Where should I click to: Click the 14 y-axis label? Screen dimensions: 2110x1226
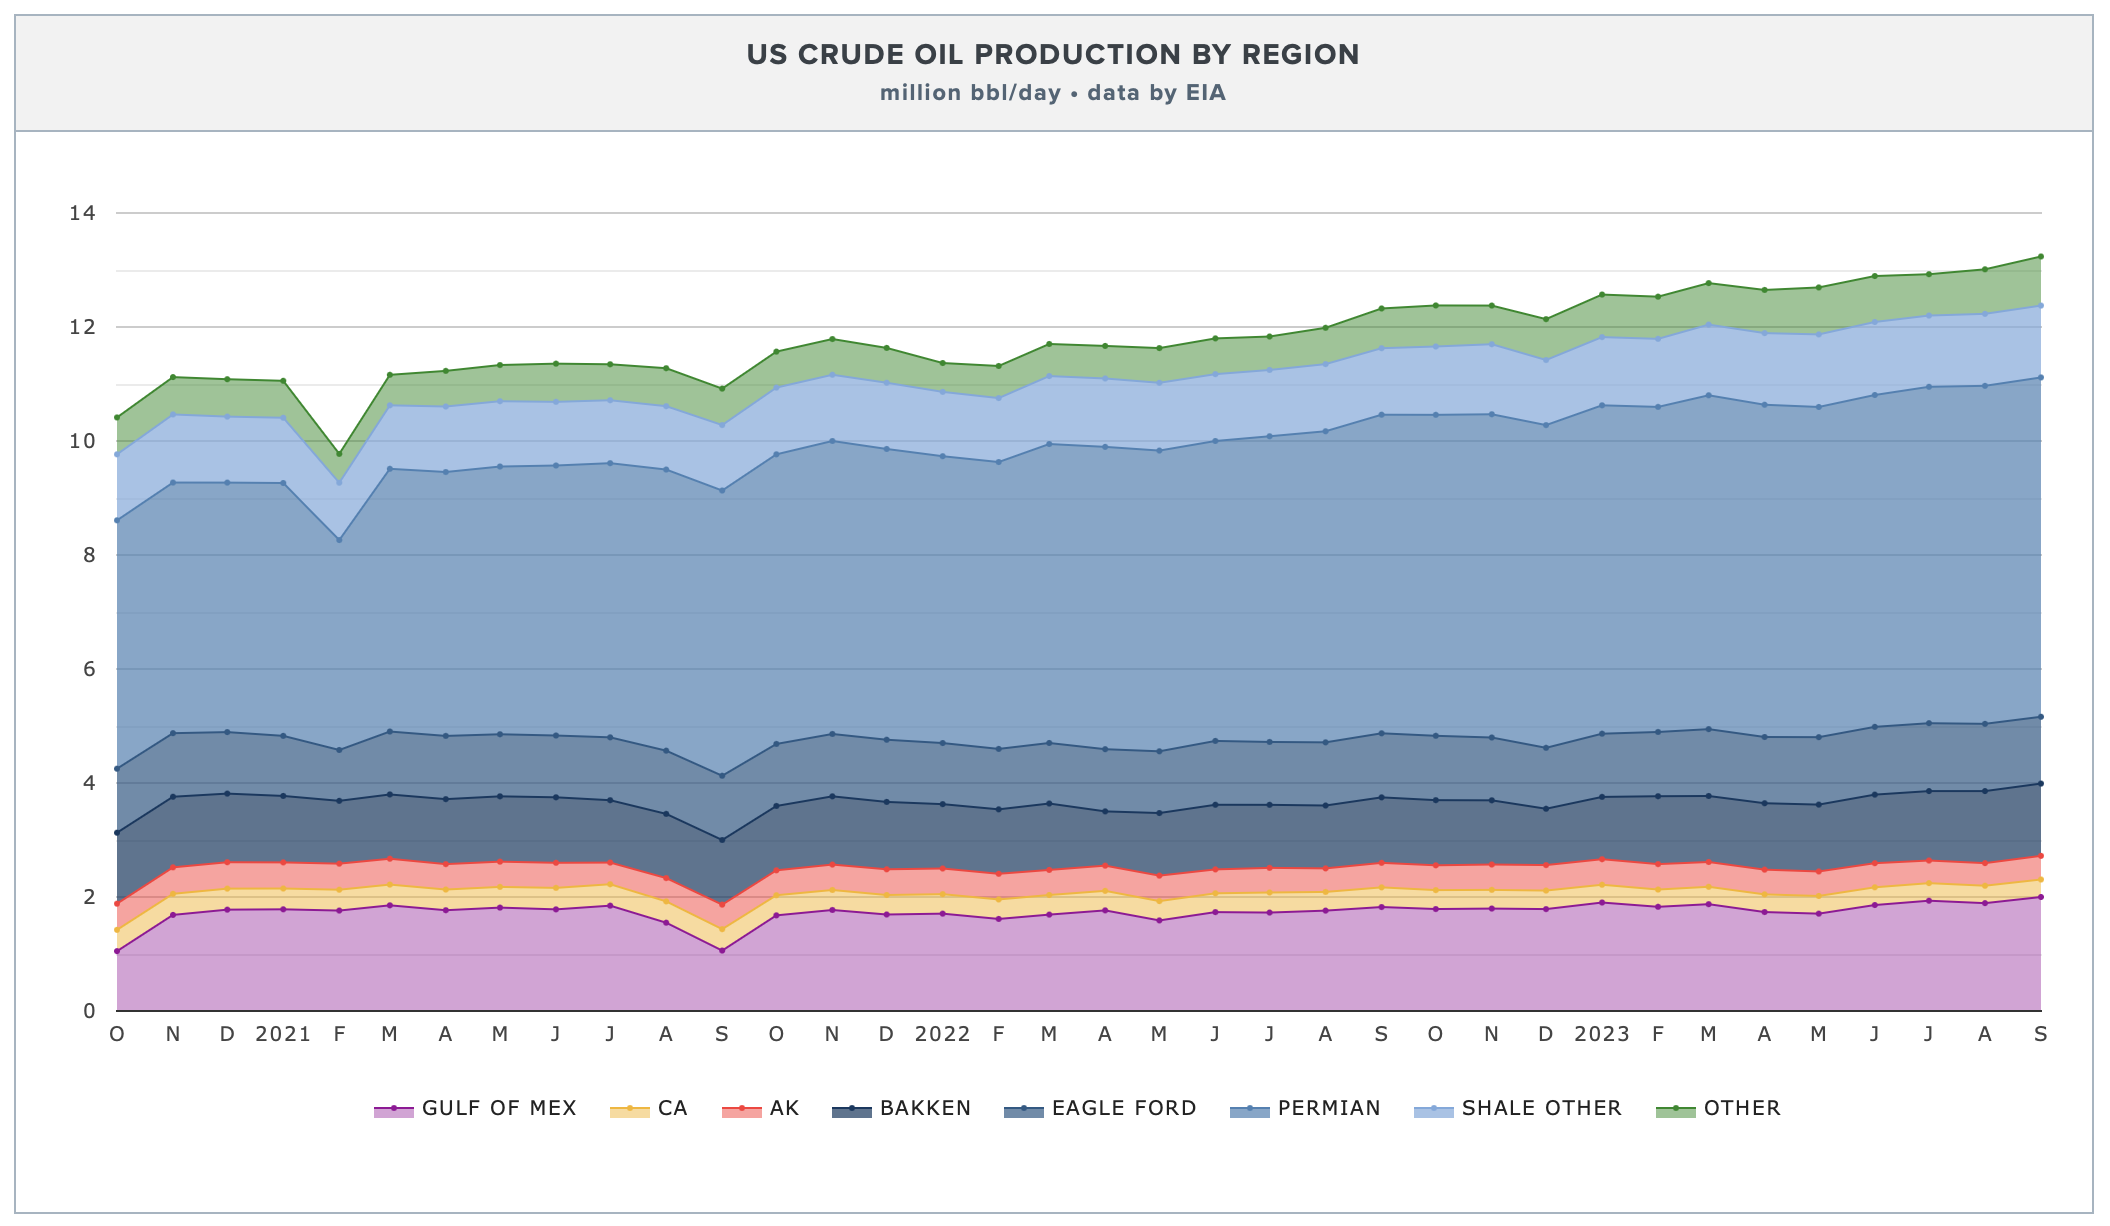82,213
